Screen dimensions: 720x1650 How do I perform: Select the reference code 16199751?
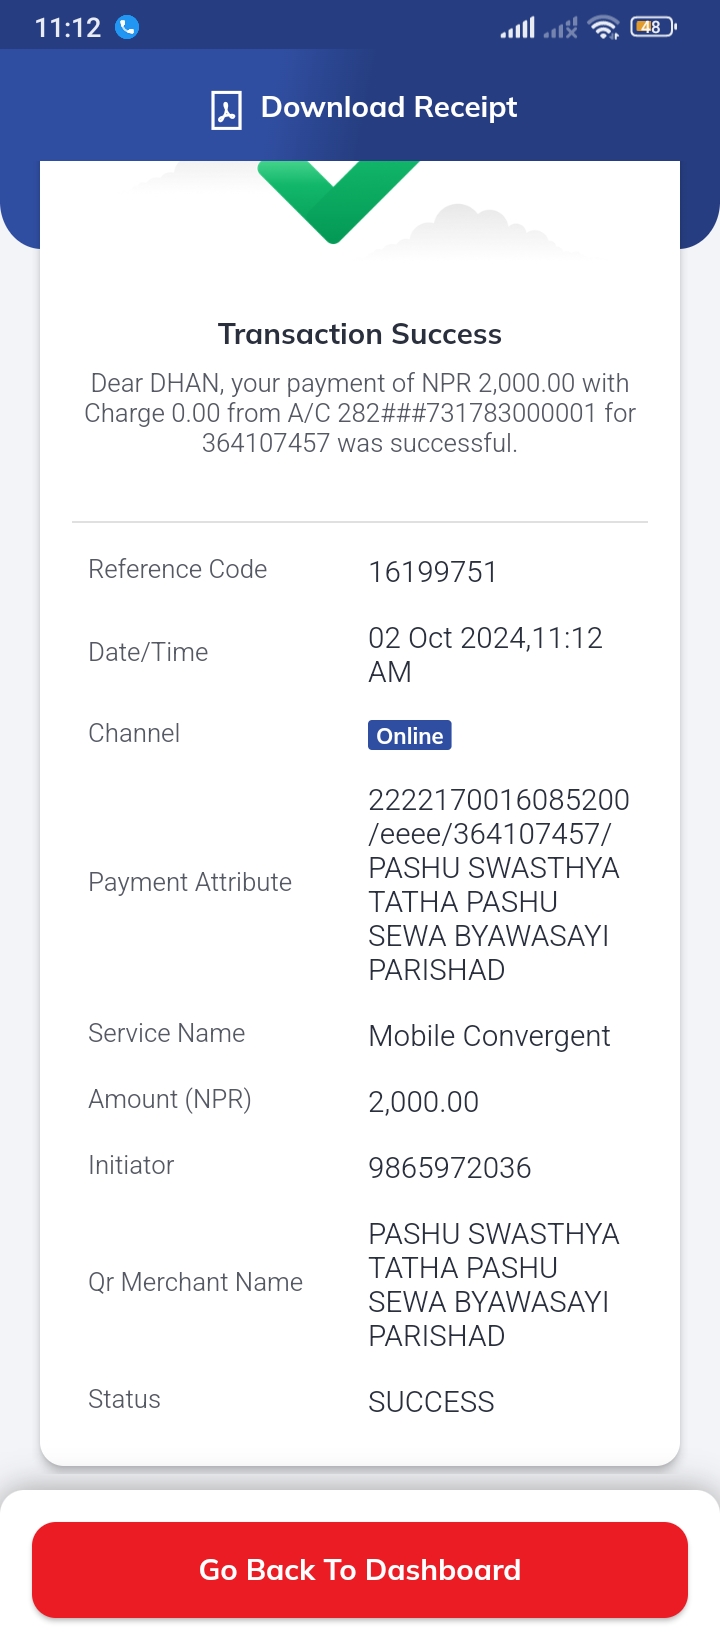click(433, 572)
